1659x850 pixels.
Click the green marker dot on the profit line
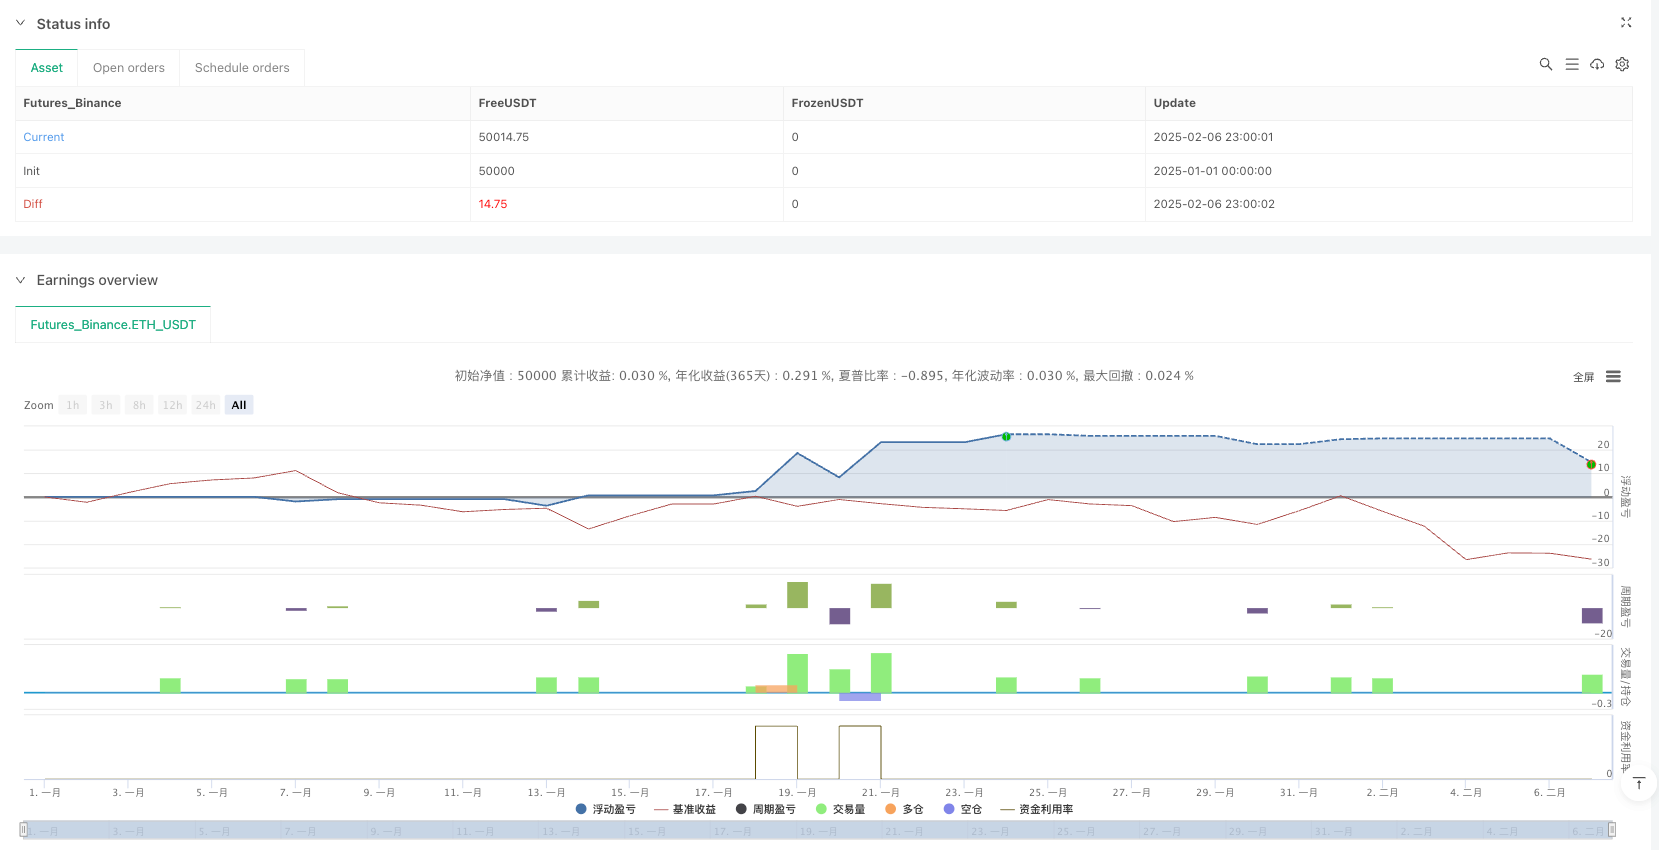(1006, 436)
